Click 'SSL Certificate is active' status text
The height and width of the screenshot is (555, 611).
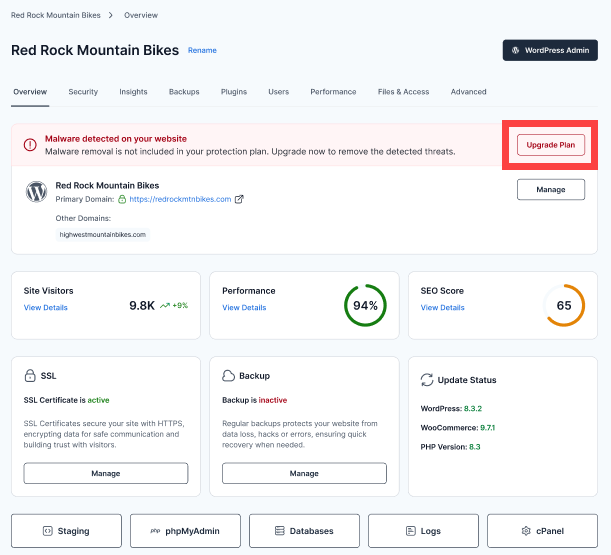pyautogui.click(x=66, y=400)
